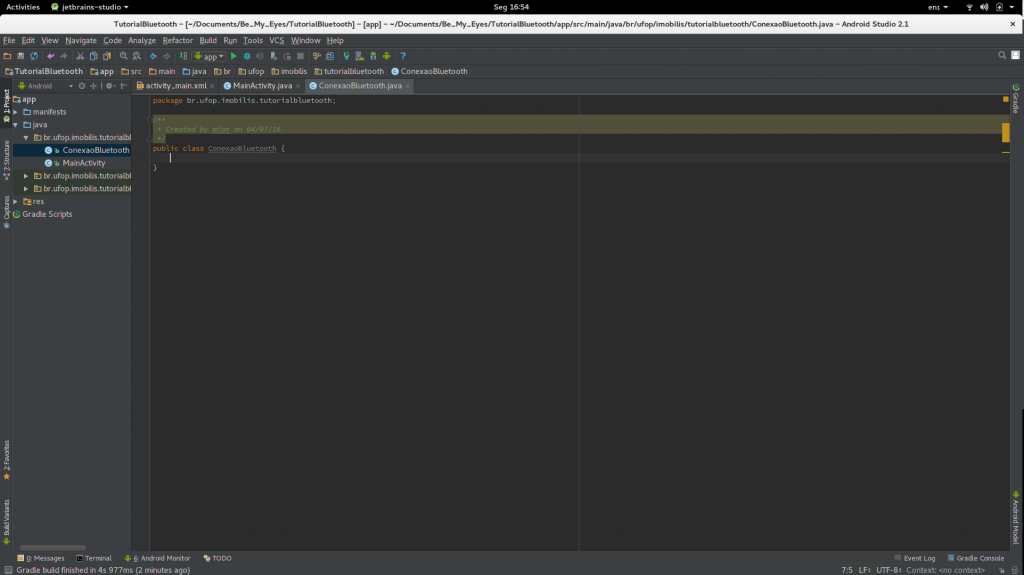Click the Copy toolbar icon
This screenshot has width=1024, height=575.
(x=93, y=56)
